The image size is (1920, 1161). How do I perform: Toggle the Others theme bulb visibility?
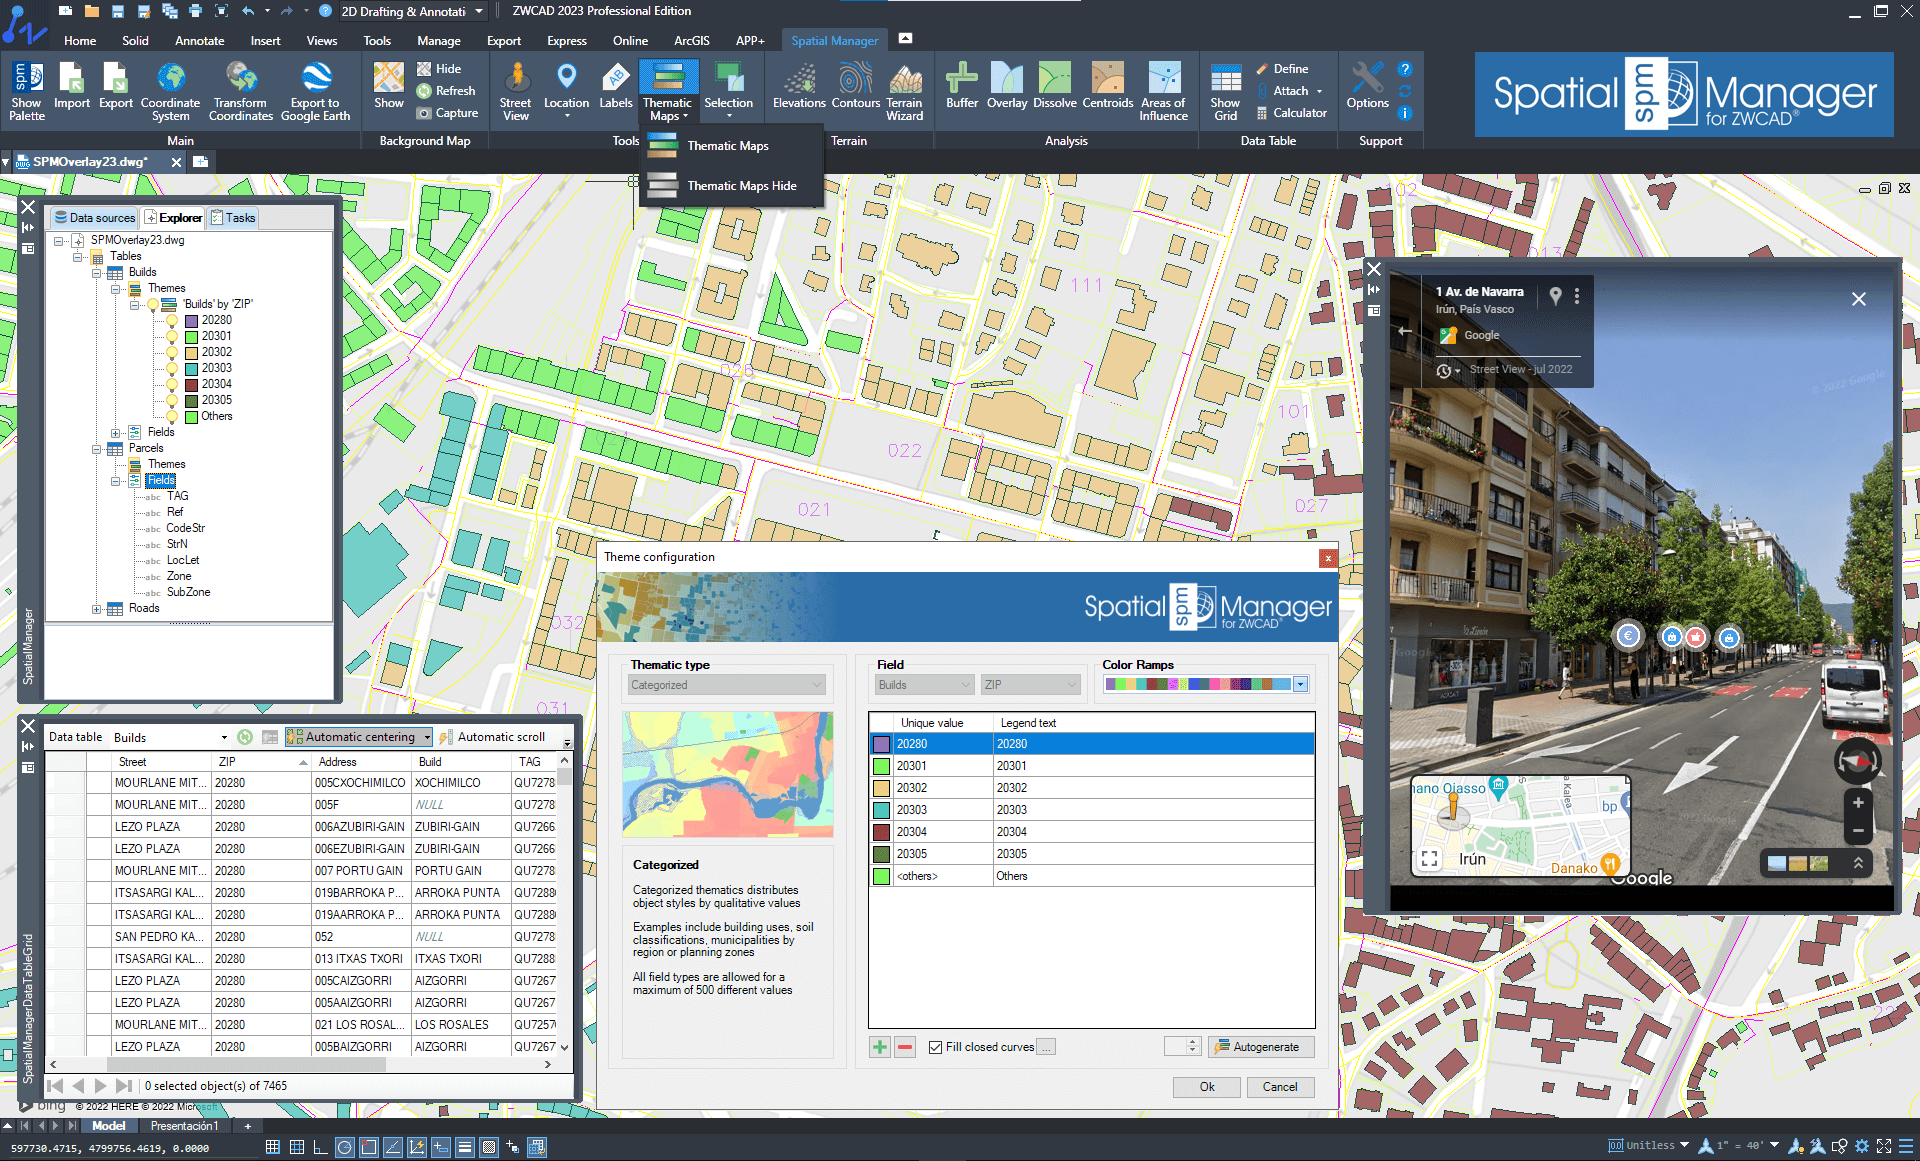coord(172,416)
